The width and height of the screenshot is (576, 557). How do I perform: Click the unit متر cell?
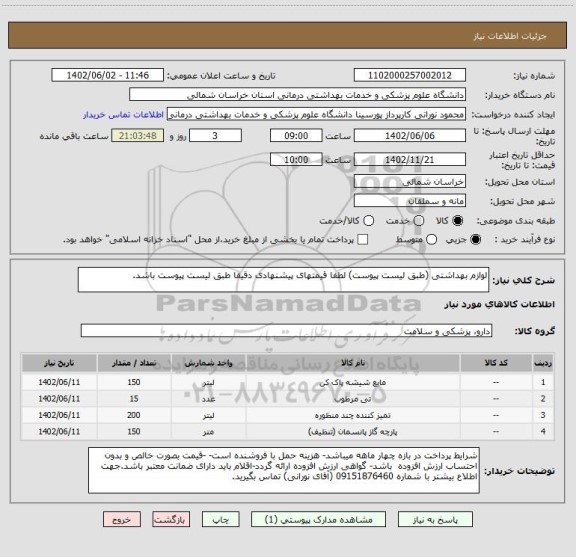(208, 432)
